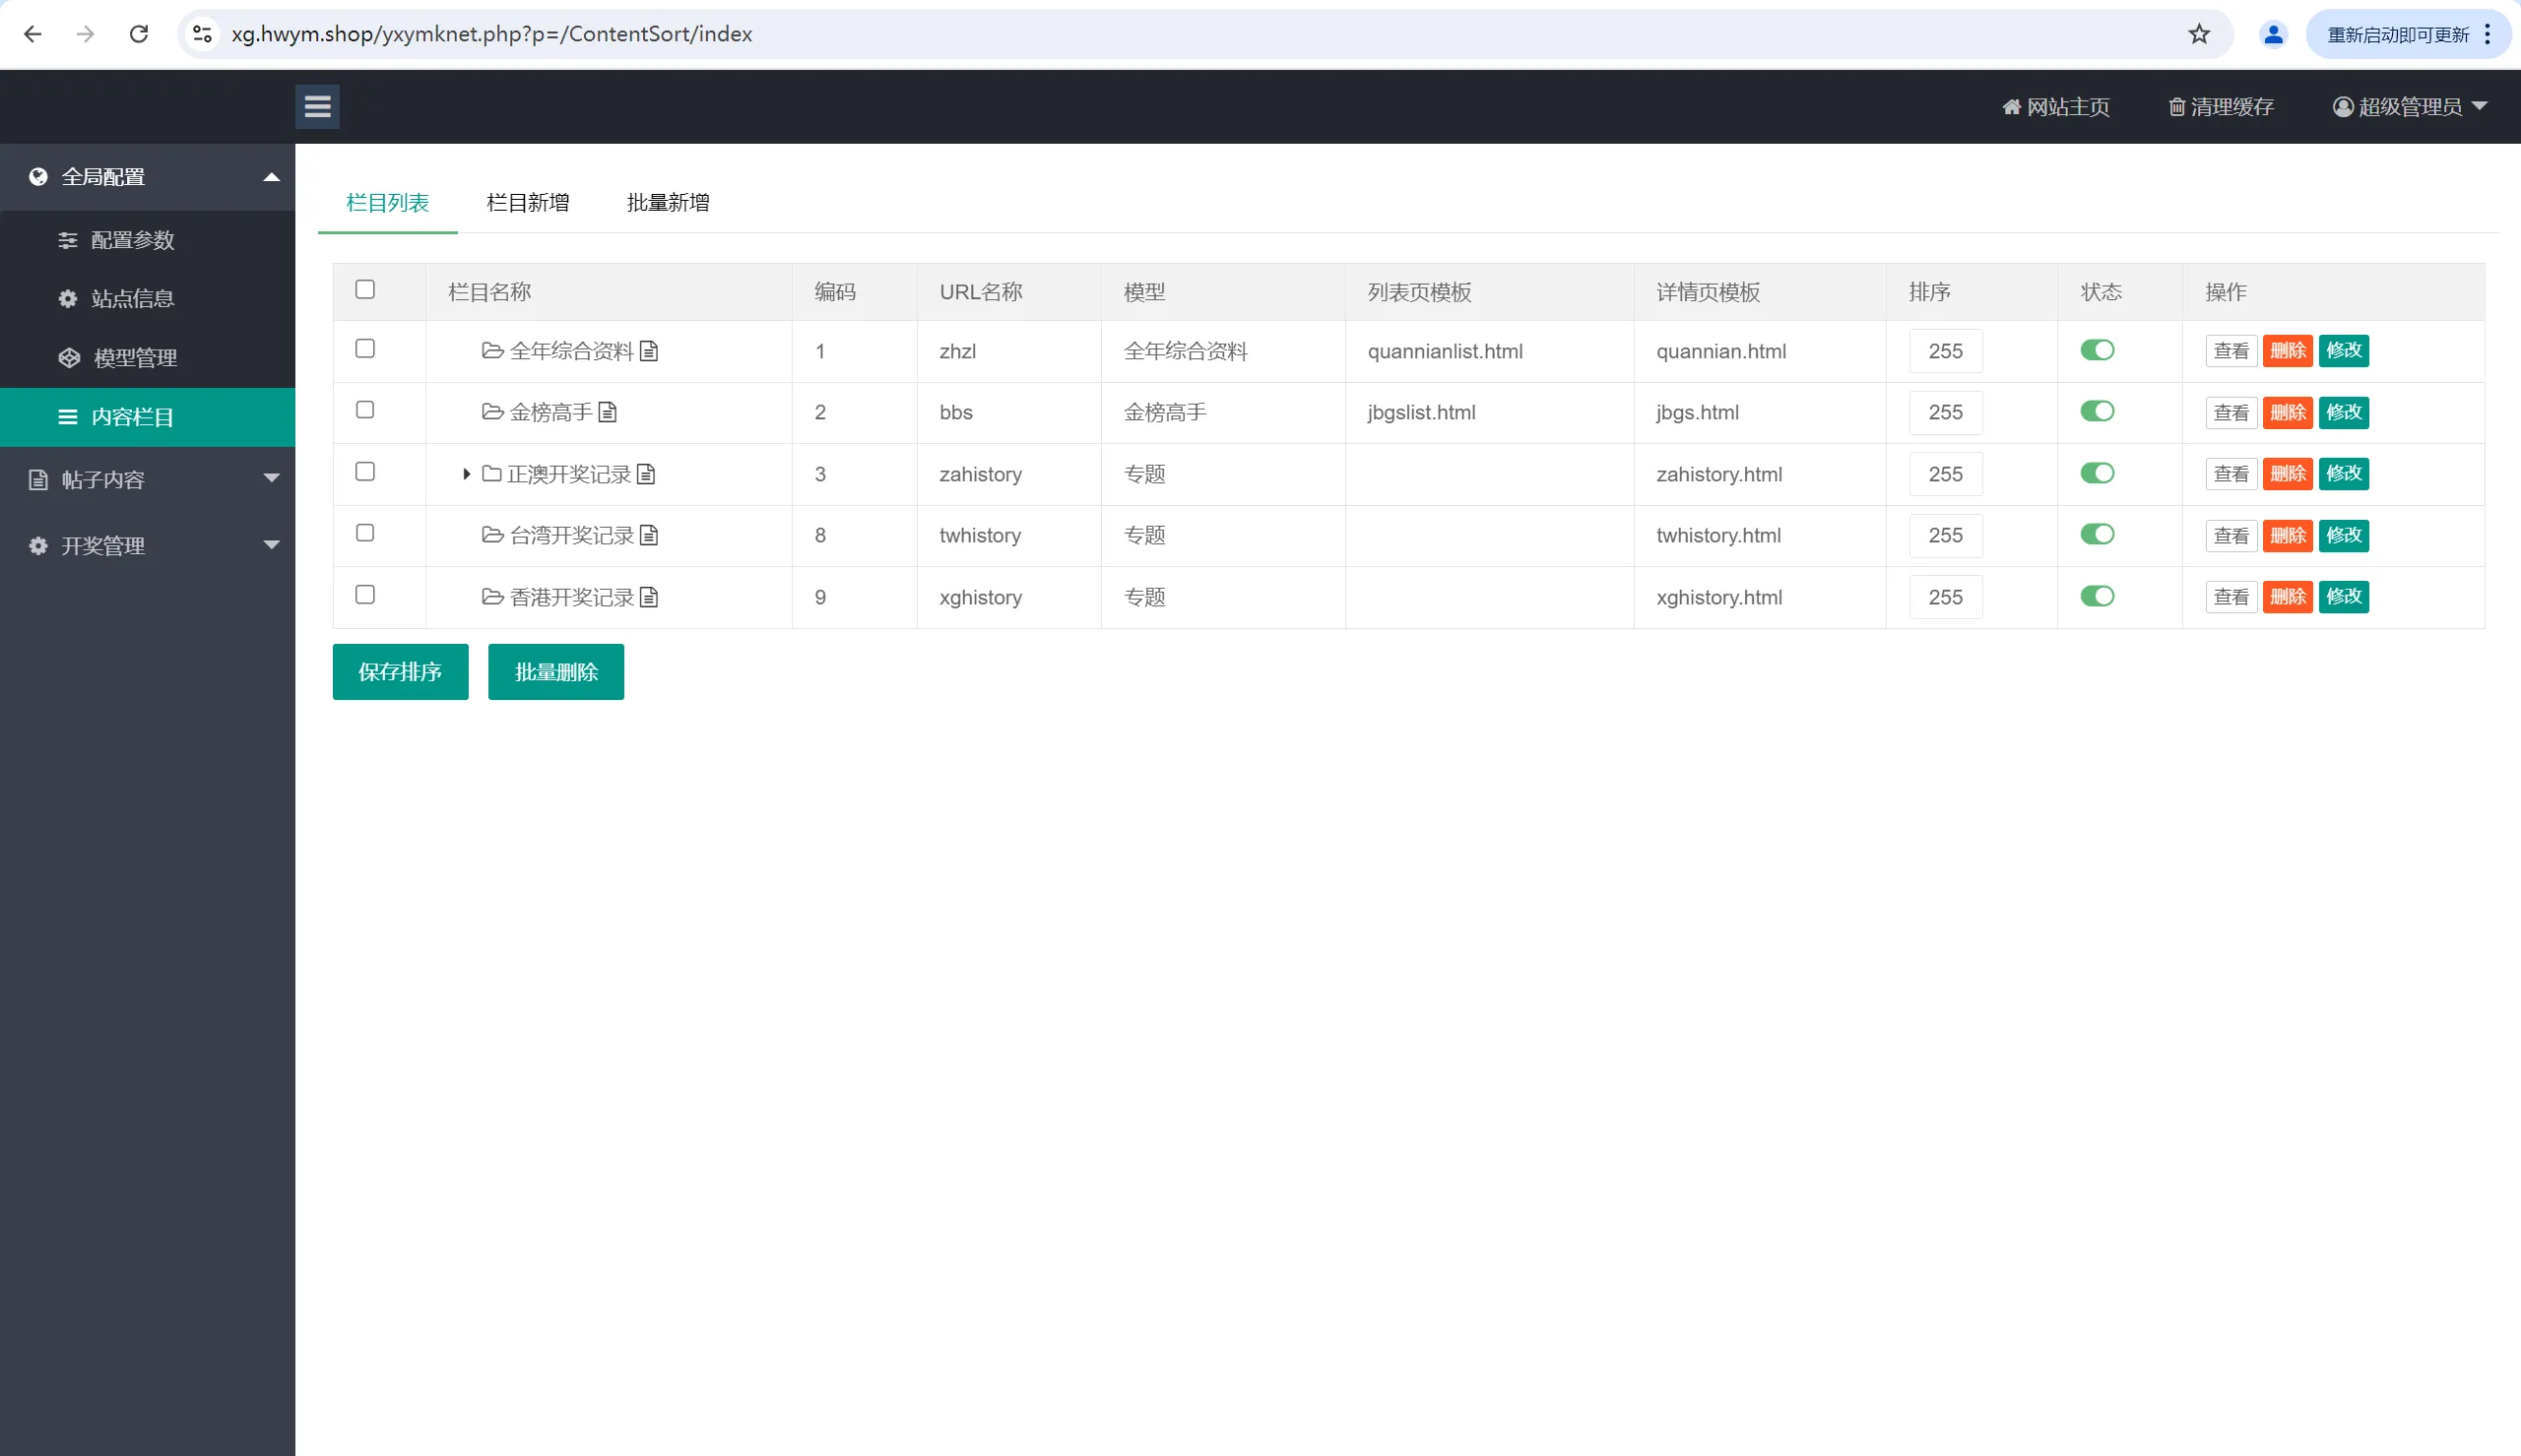Check the select-all checkbox in the table header

pyautogui.click(x=365, y=290)
